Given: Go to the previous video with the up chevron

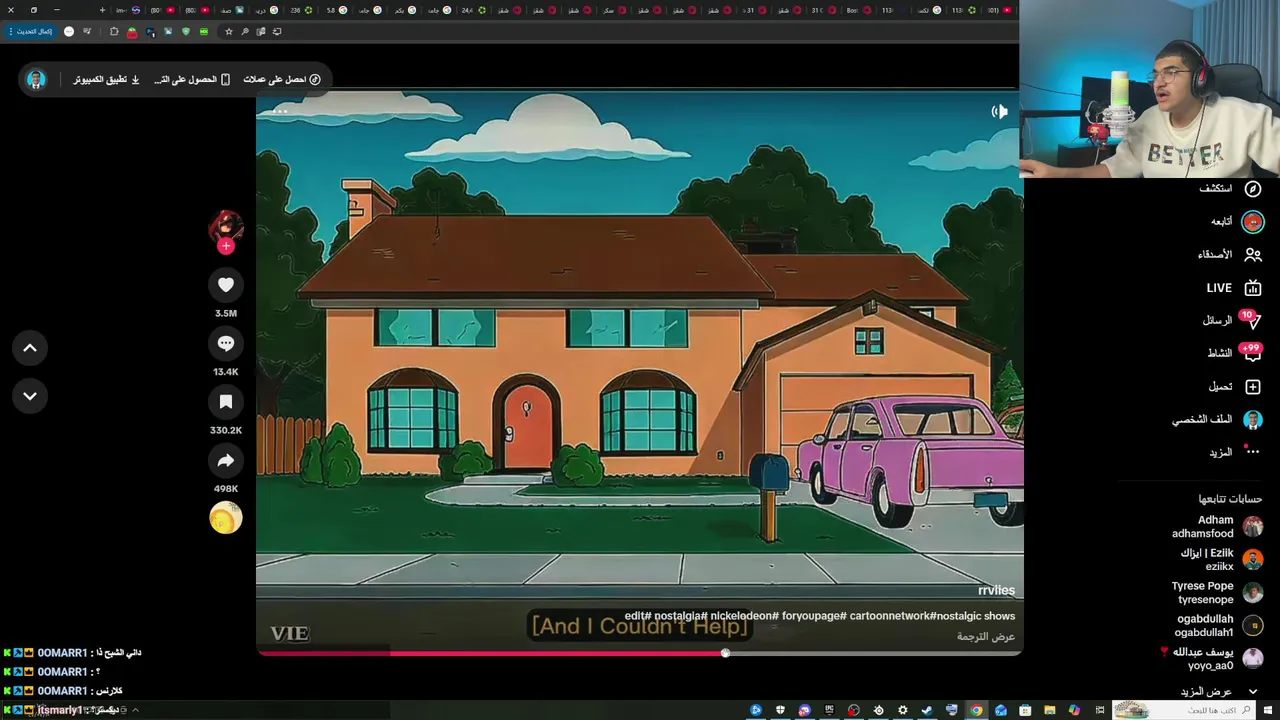Looking at the screenshot, I should tap(30, 348).
